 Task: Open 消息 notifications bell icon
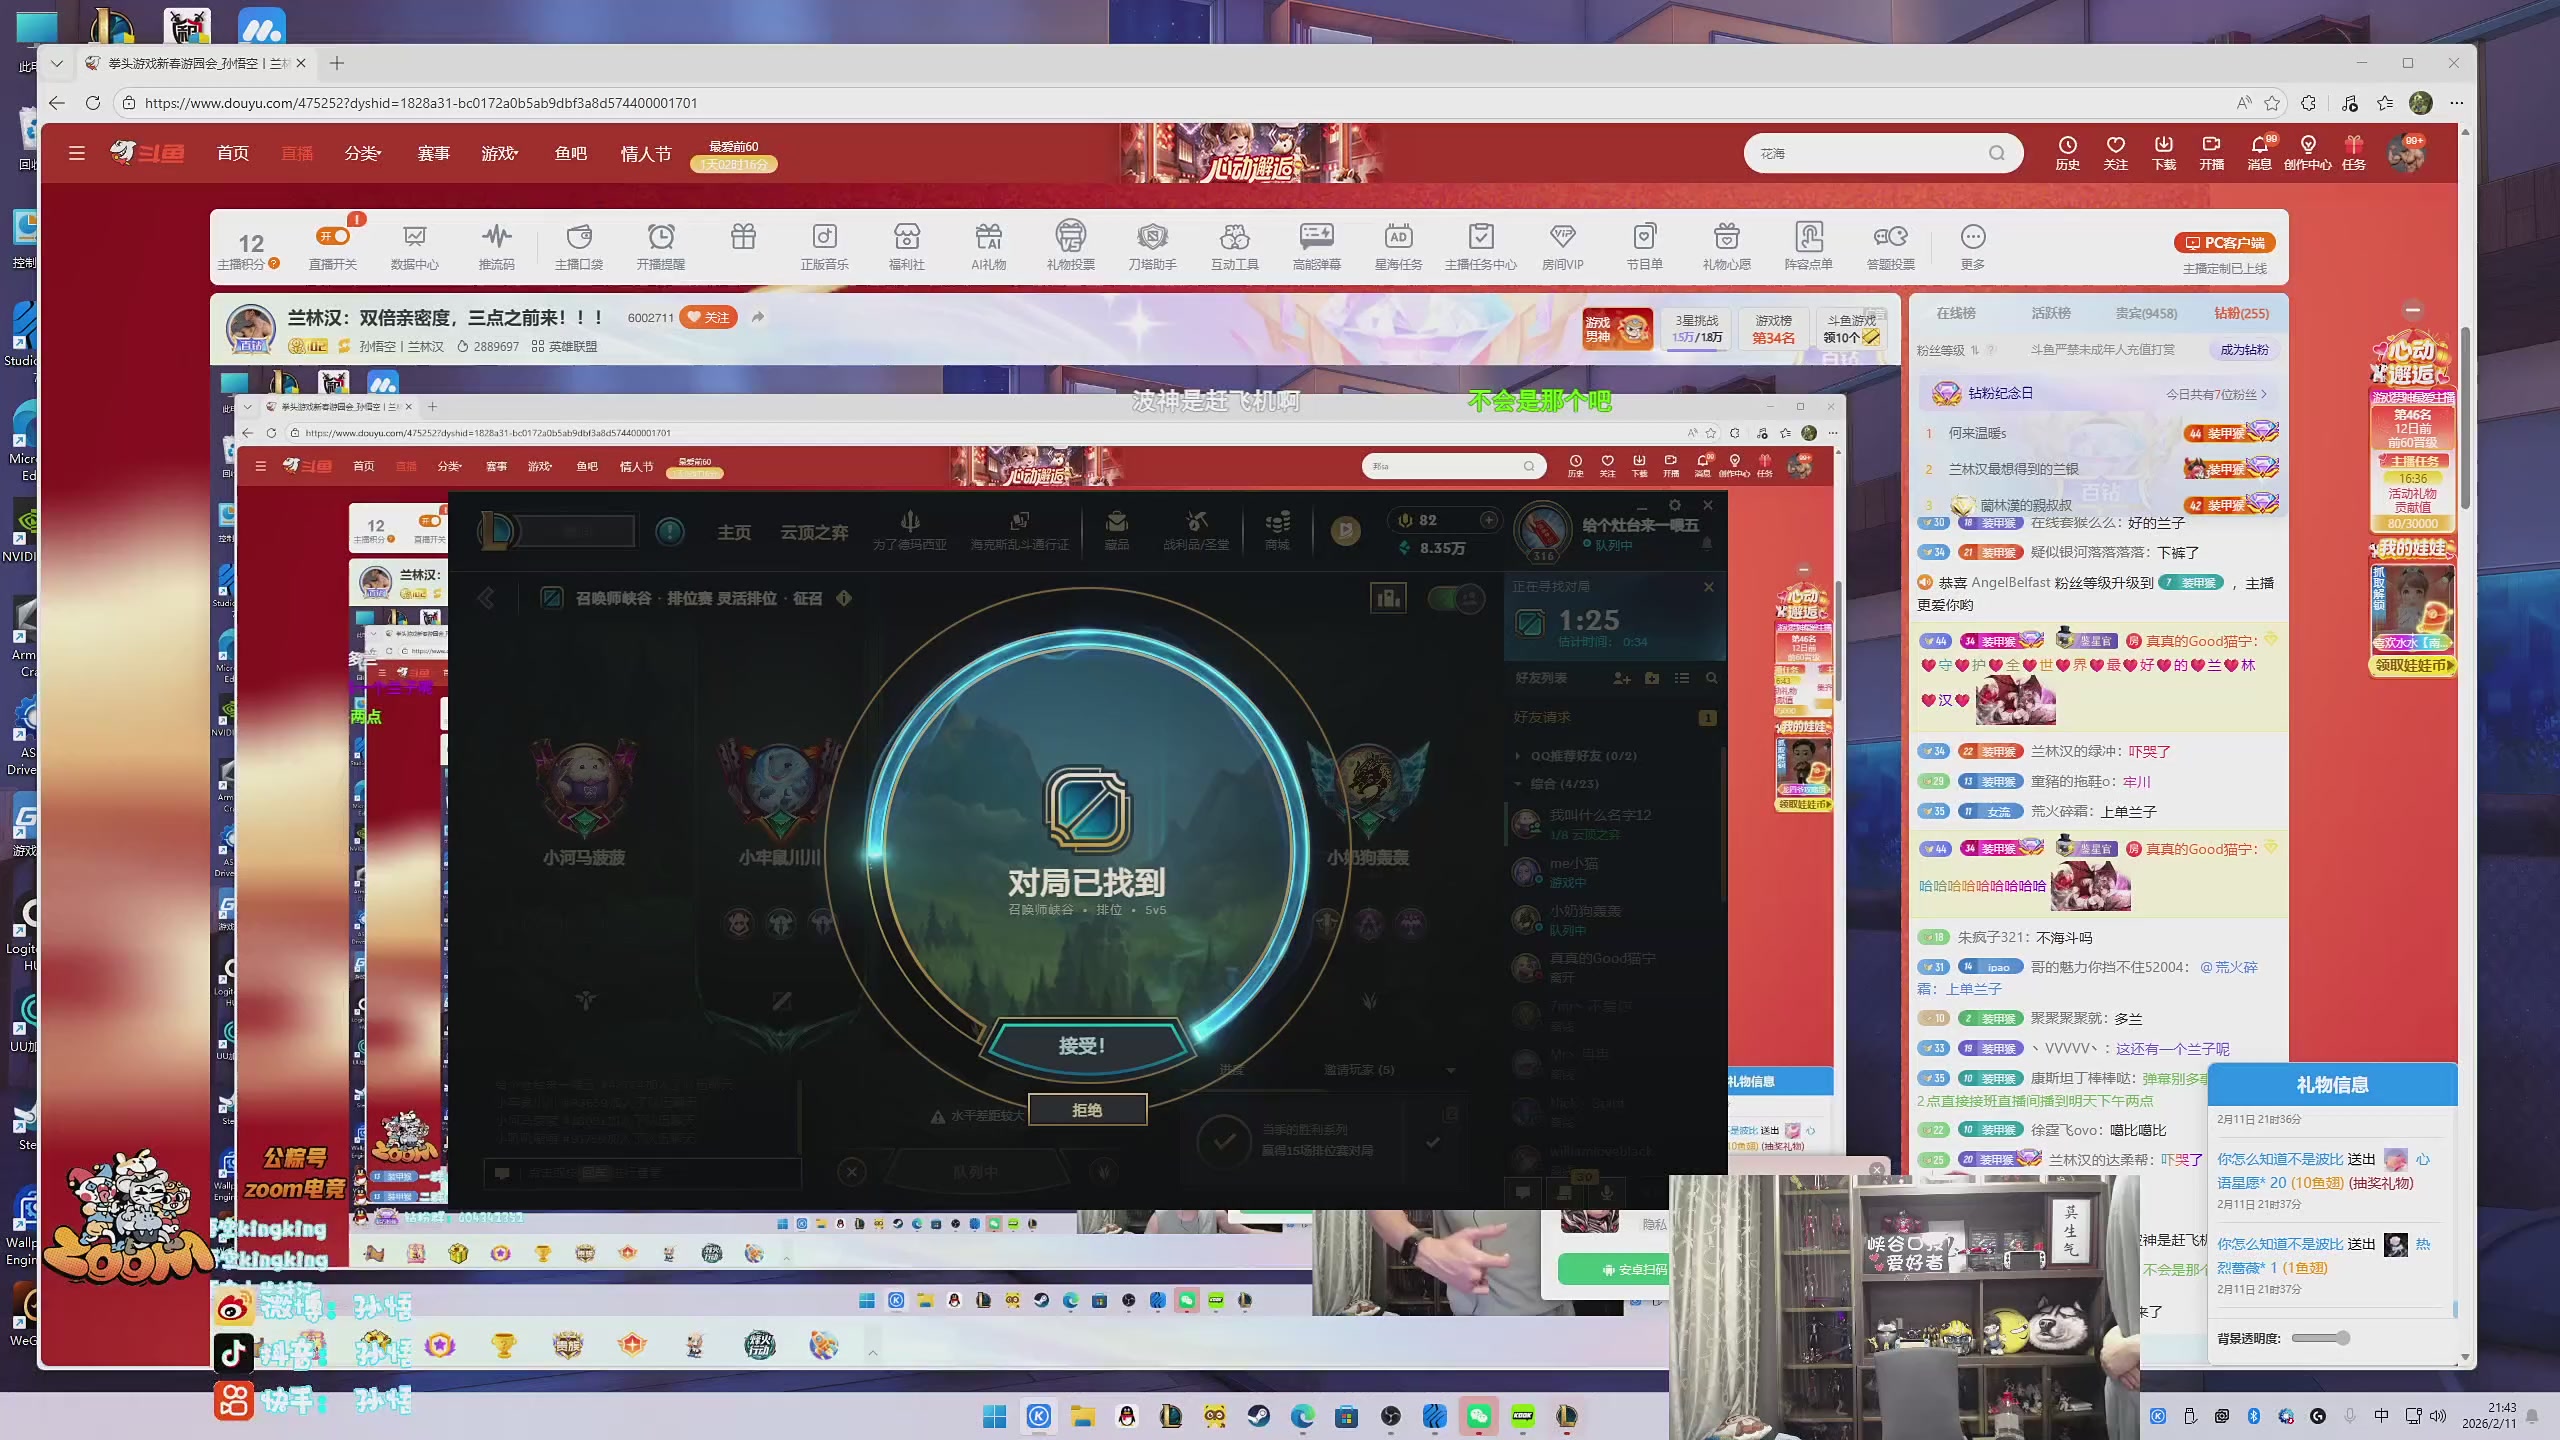pyautogui.click(x=2259, y=146)
